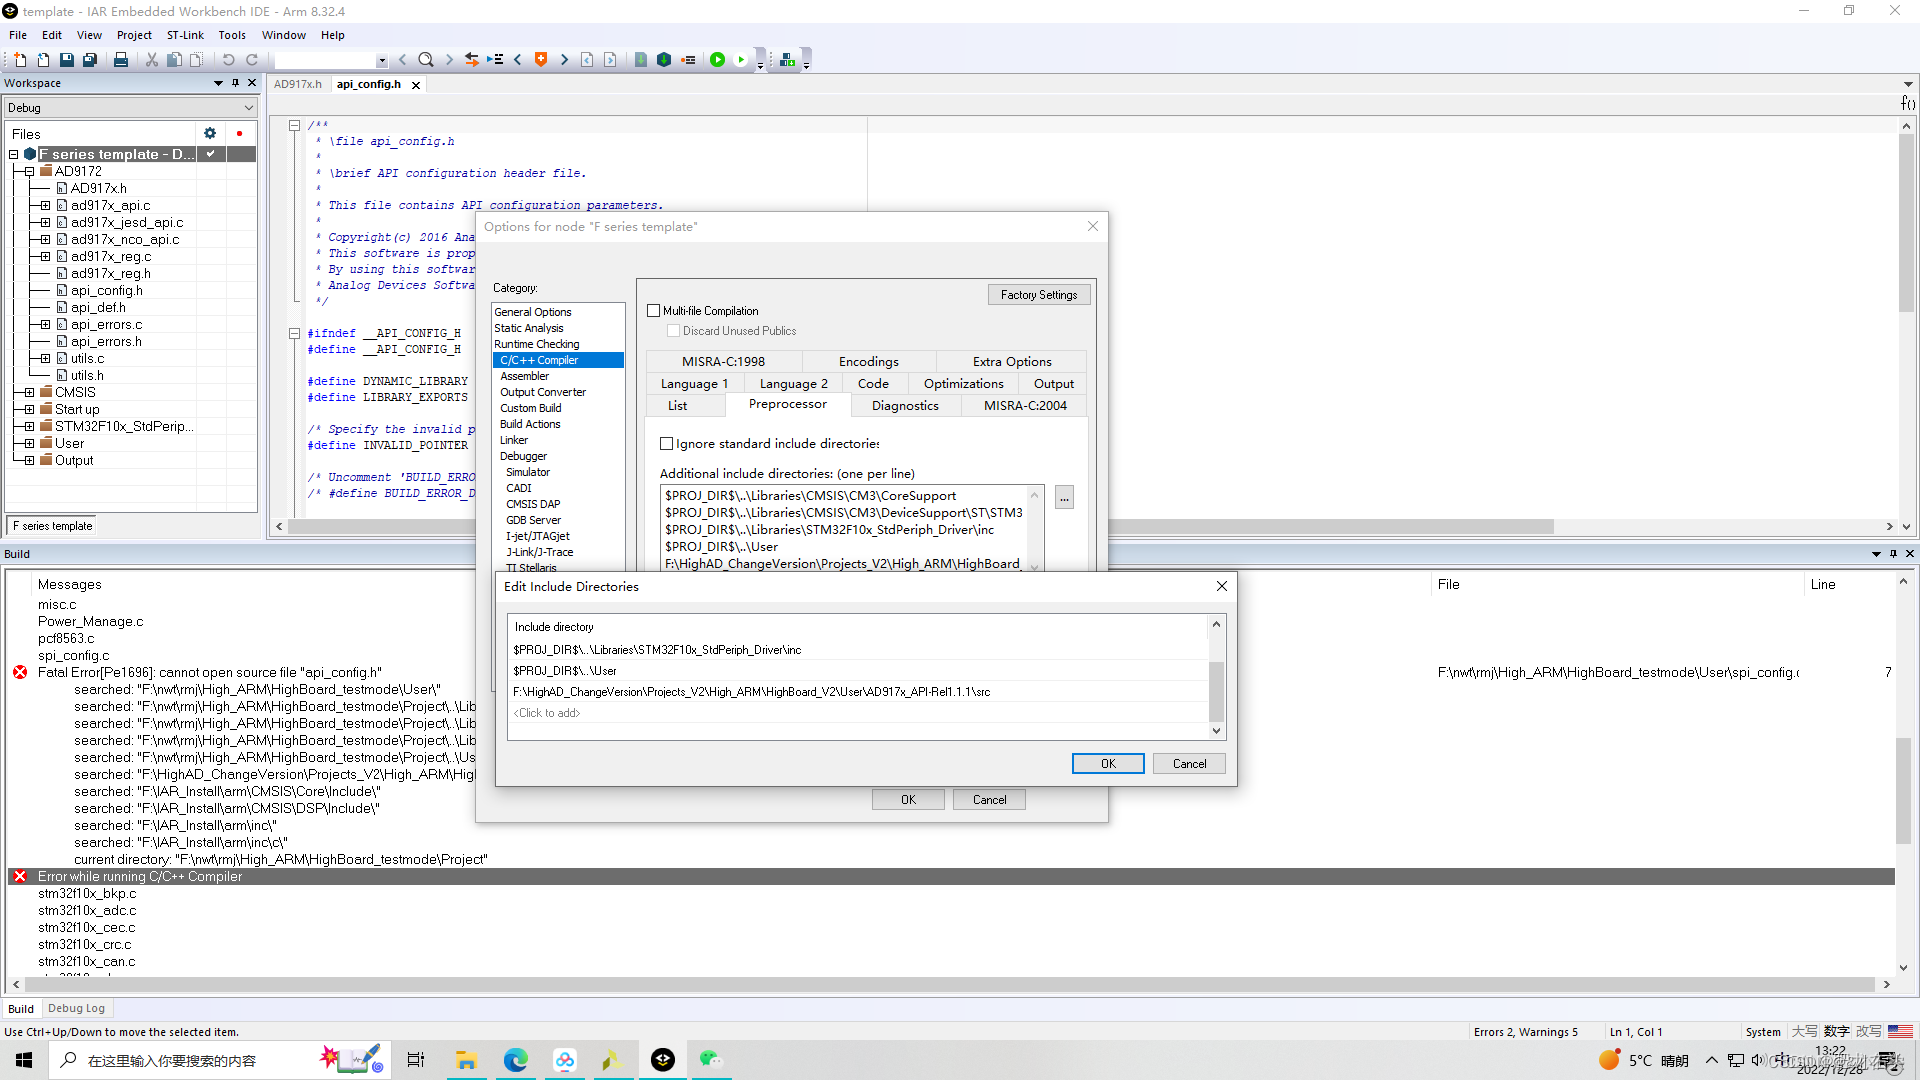1920x1080 pixels.
Task: Check Ignore standard include directories
Action: [667, 443]
